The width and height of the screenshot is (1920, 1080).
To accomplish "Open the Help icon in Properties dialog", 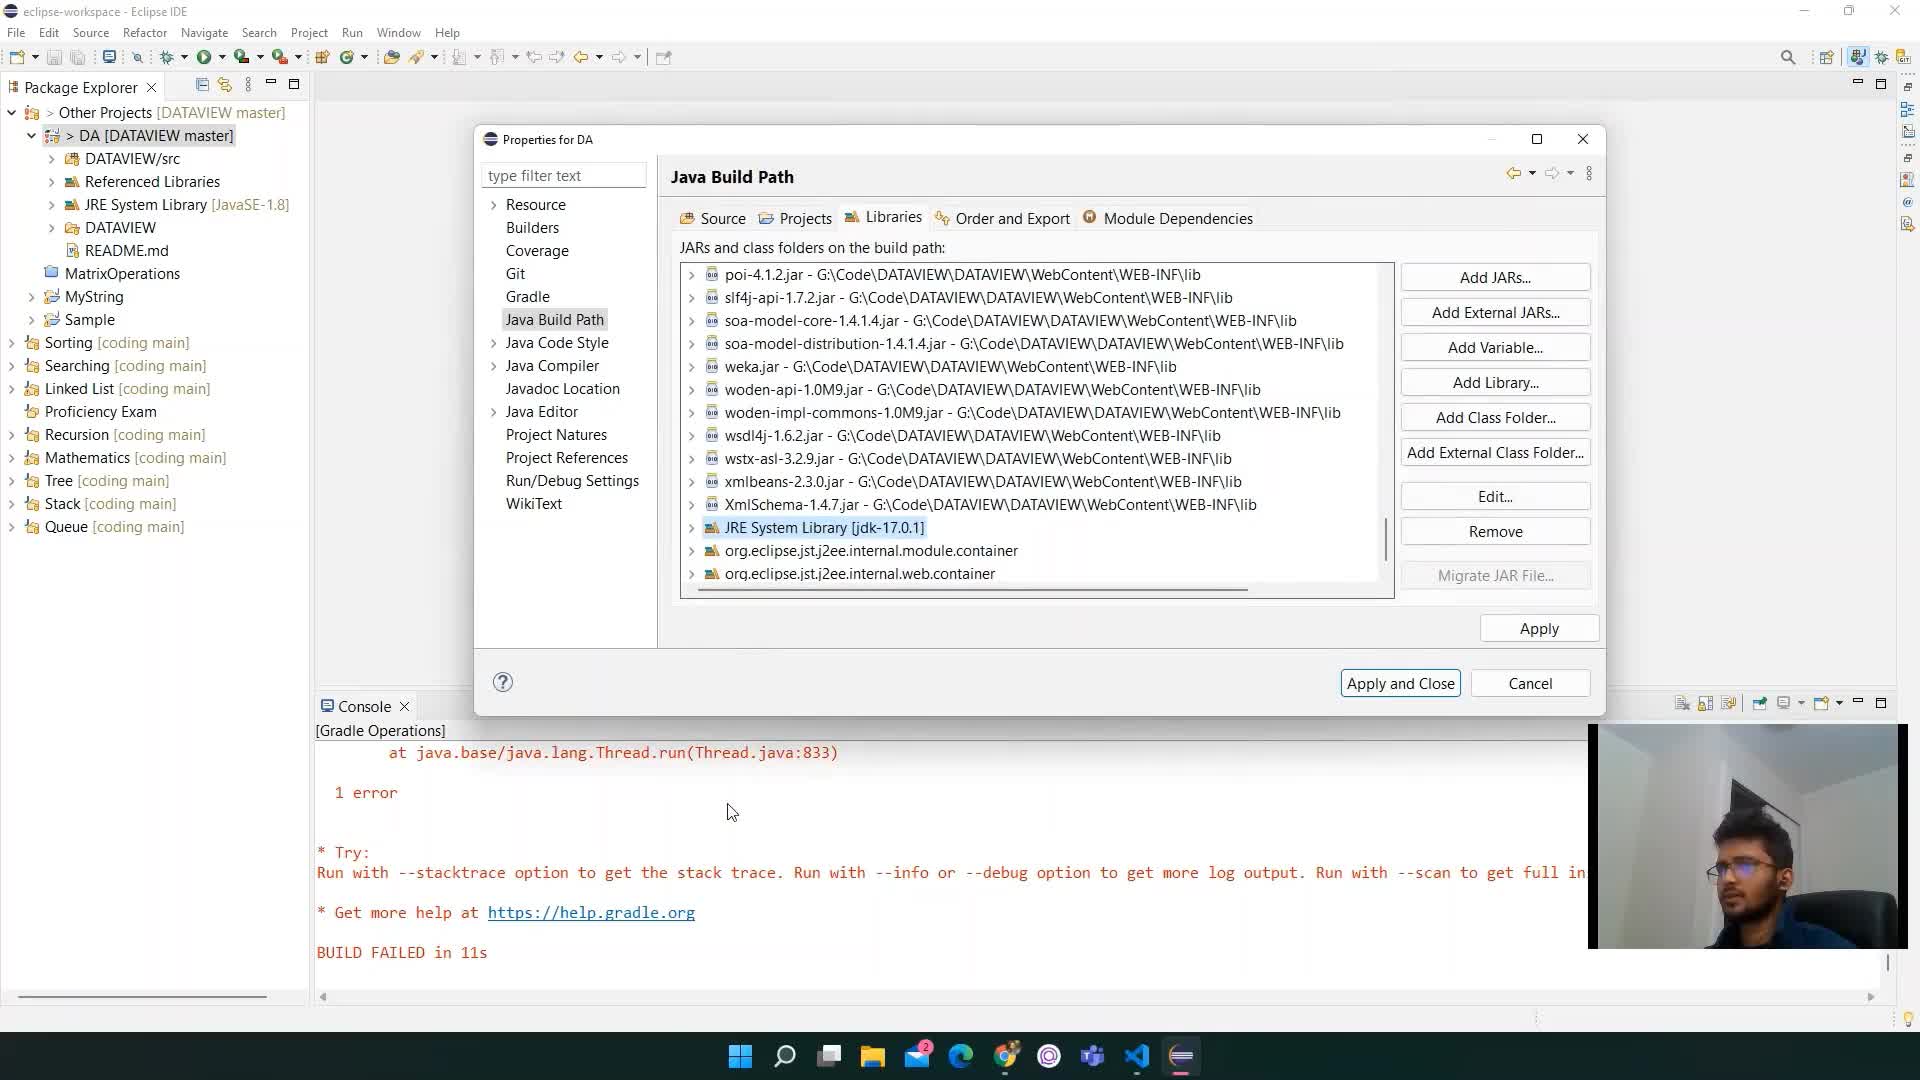I will pyautogui.click(x=502, y=682).
